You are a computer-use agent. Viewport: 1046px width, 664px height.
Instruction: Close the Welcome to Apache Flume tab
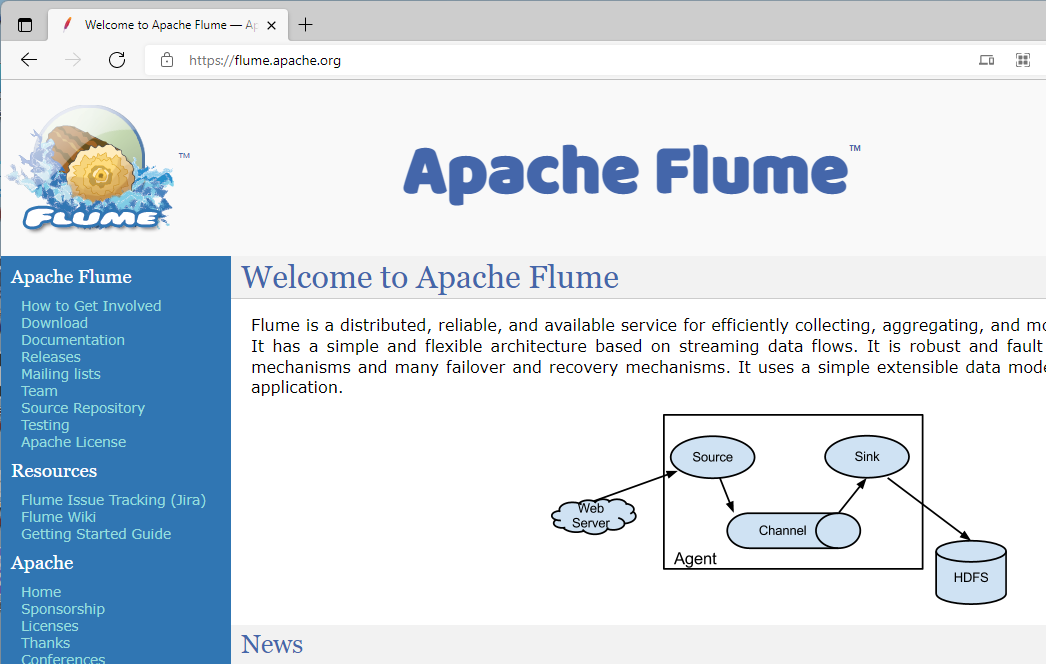[272, 25]
